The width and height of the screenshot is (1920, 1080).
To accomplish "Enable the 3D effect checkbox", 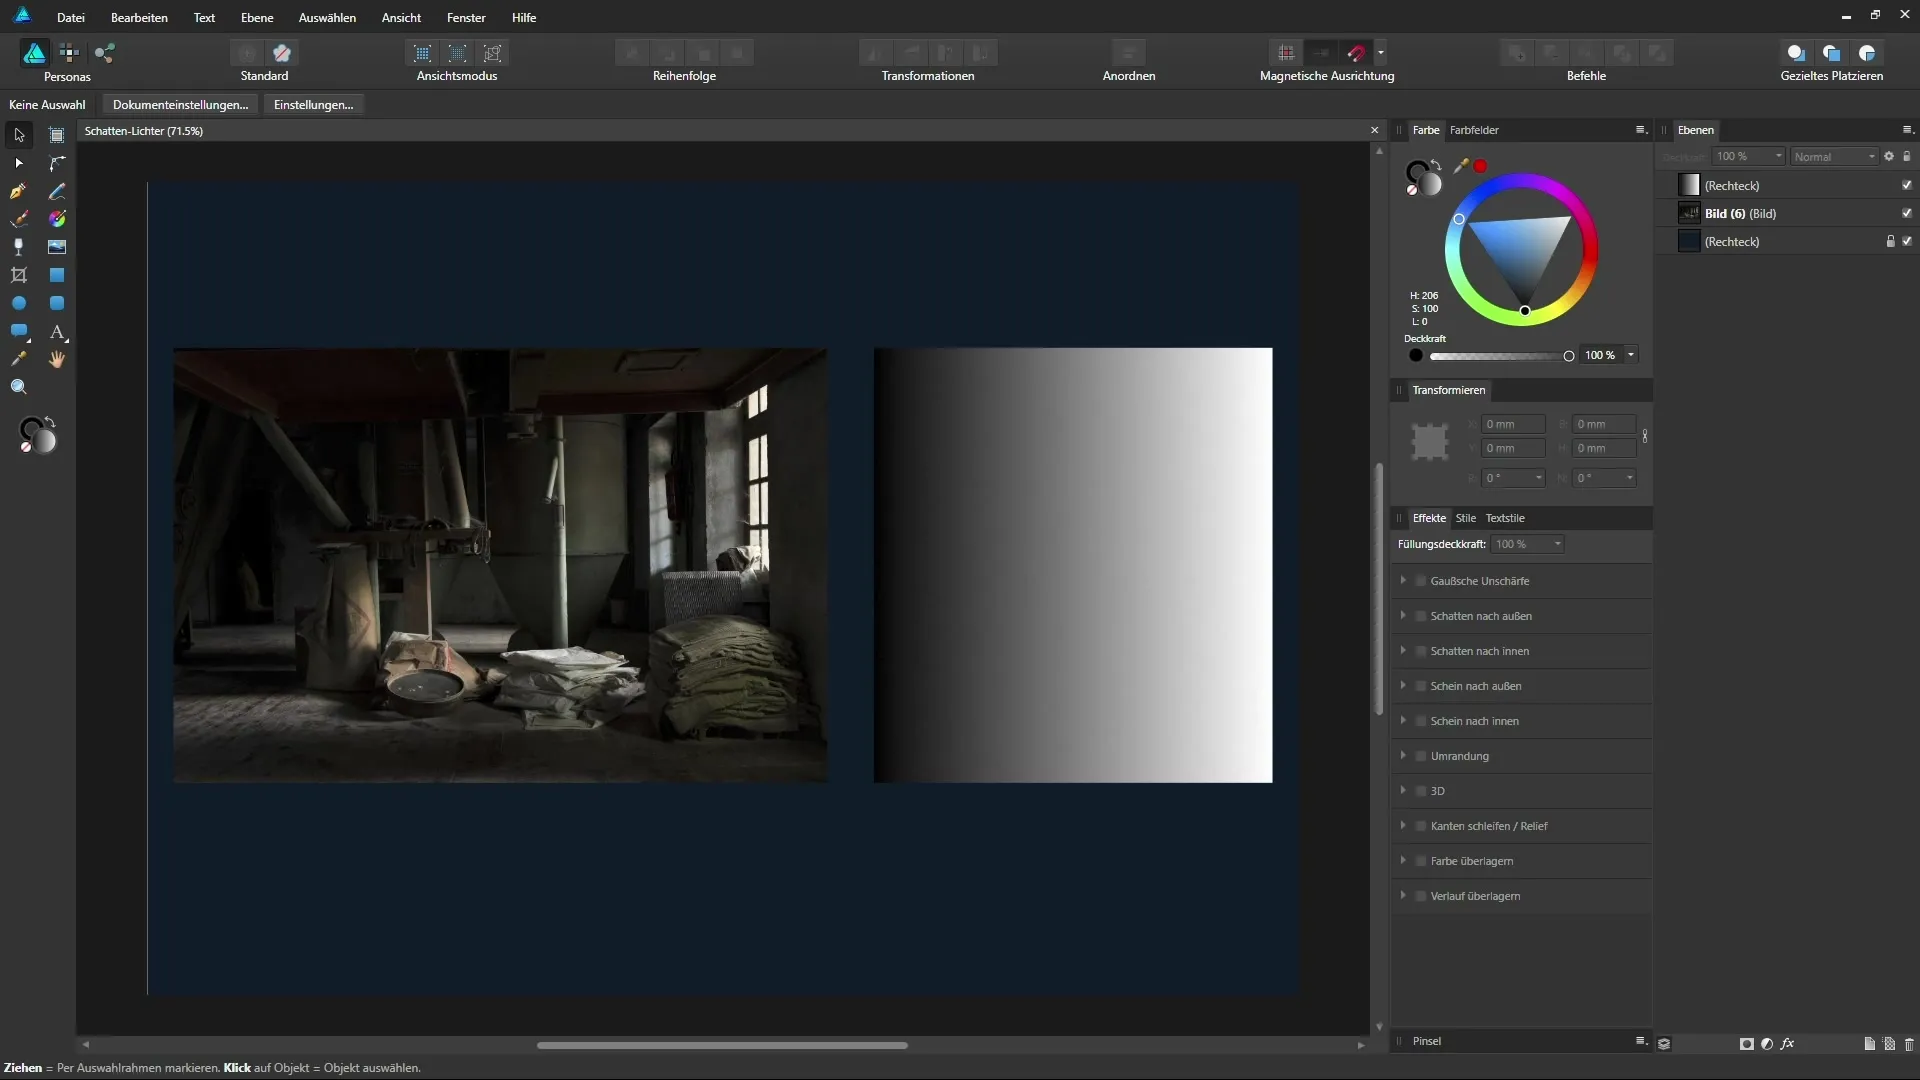I will [x=1421, y=791].
